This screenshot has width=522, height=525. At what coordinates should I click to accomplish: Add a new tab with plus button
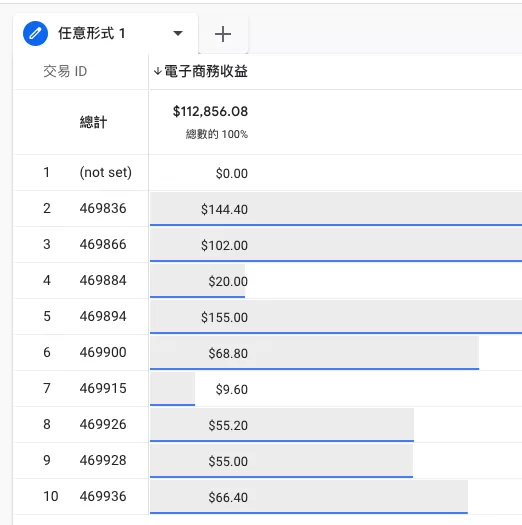(x=223, y=34)
